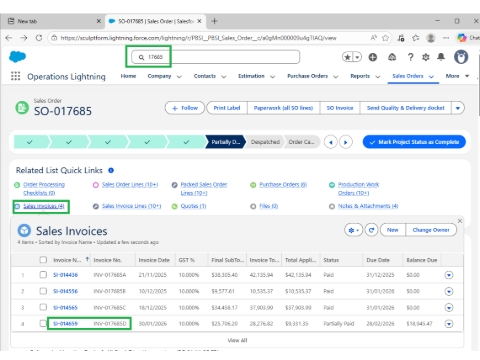
Task: Expand the Company nav menu chevron
Action: click(179, 77)
